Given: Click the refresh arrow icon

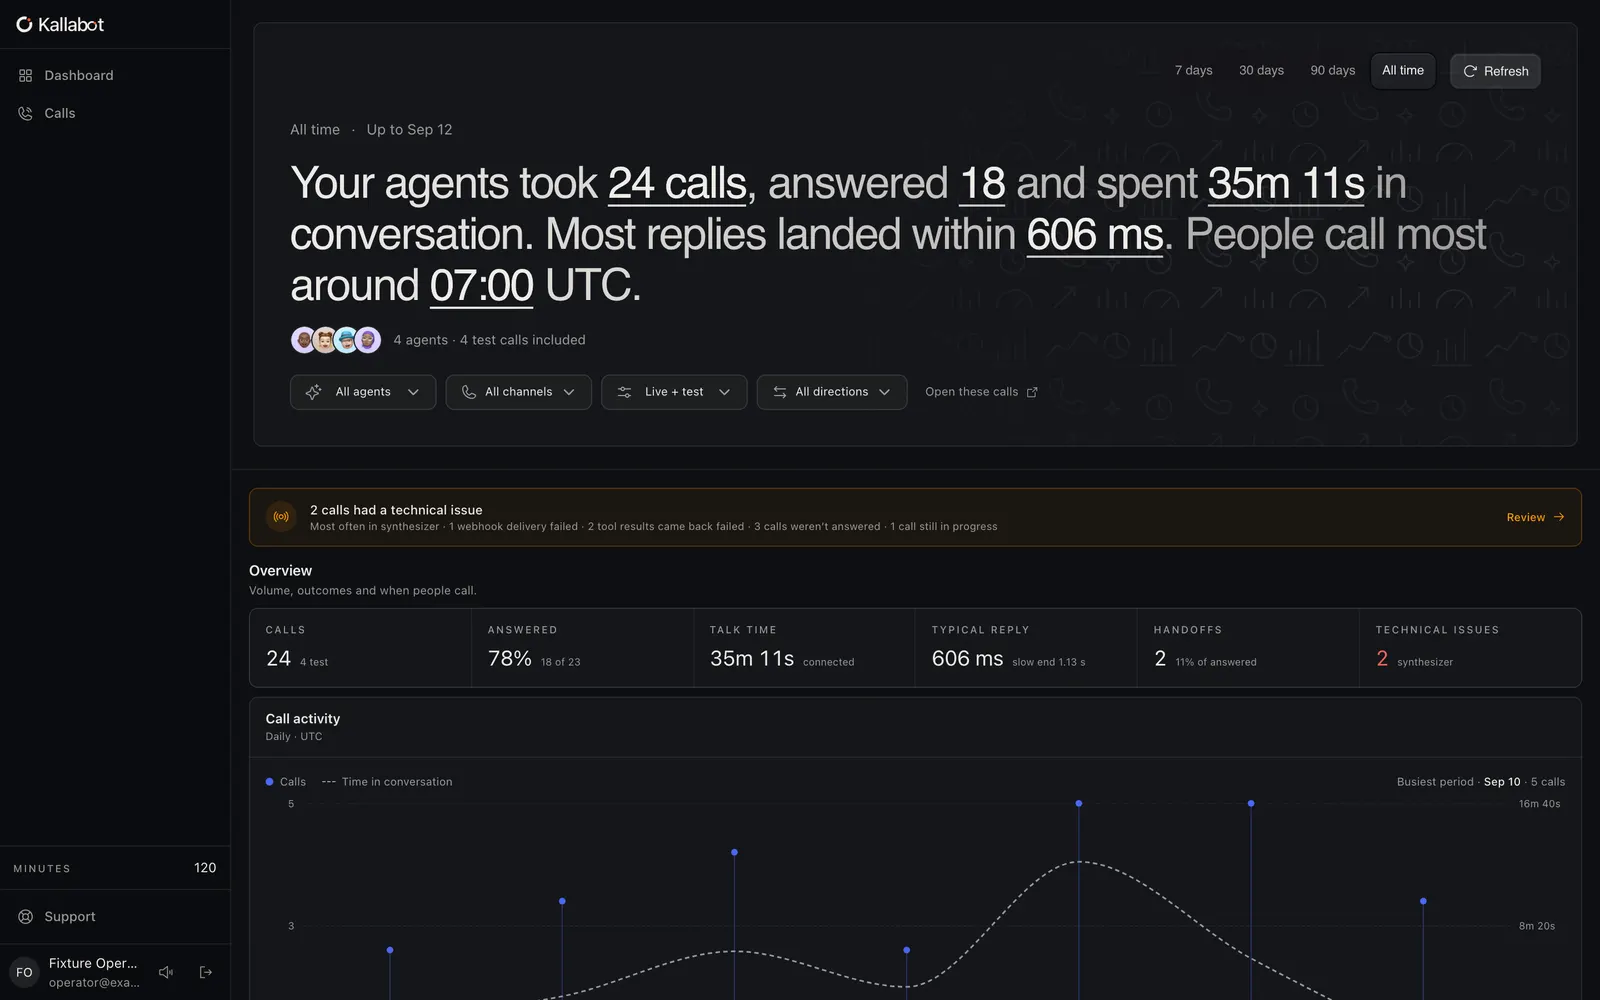Looking at the screenshot, I should click(1470, 71).
